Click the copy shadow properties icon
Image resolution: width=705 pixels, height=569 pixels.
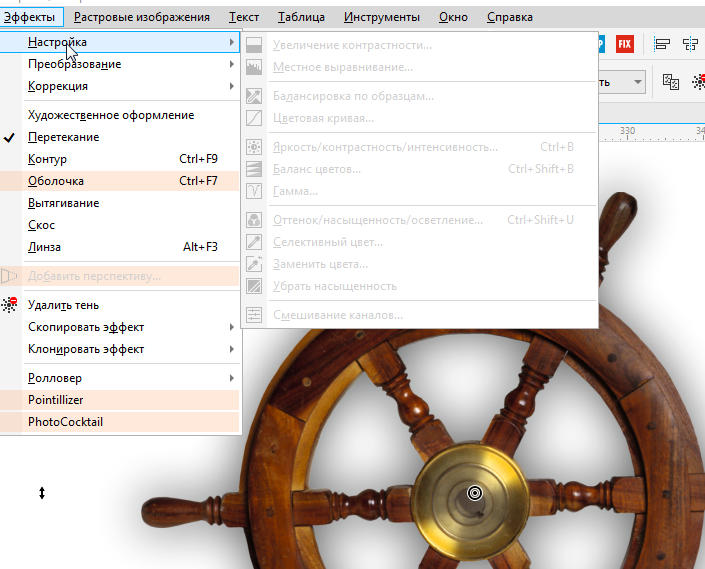pos(670,82)
